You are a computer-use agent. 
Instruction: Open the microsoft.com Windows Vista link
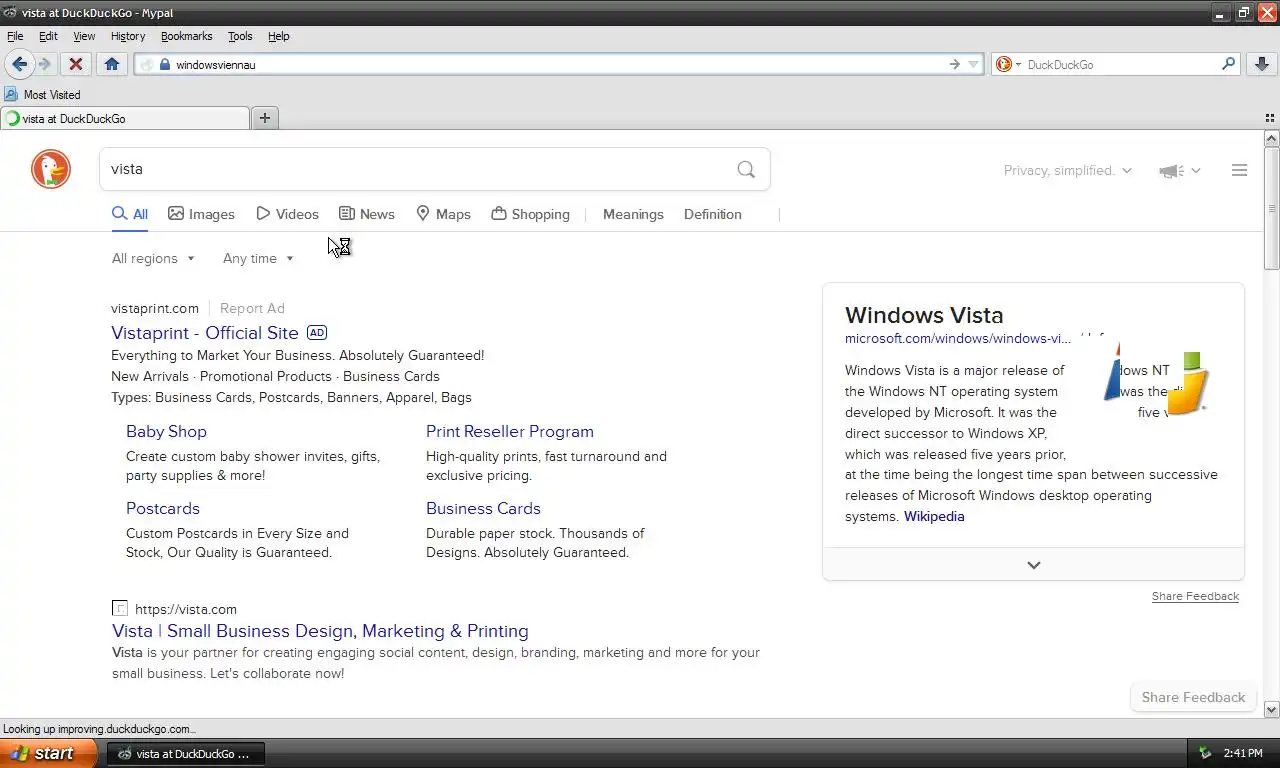958,338
